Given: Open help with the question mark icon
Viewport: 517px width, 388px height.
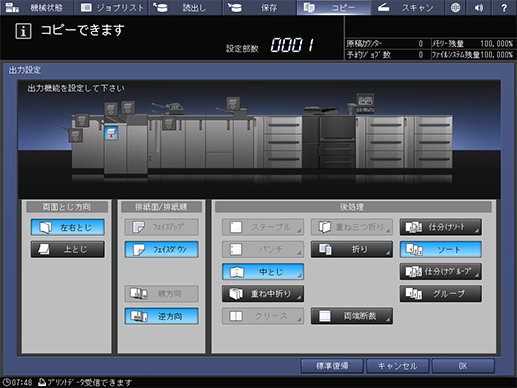Looking at the screenshot, I should [504, 7].
